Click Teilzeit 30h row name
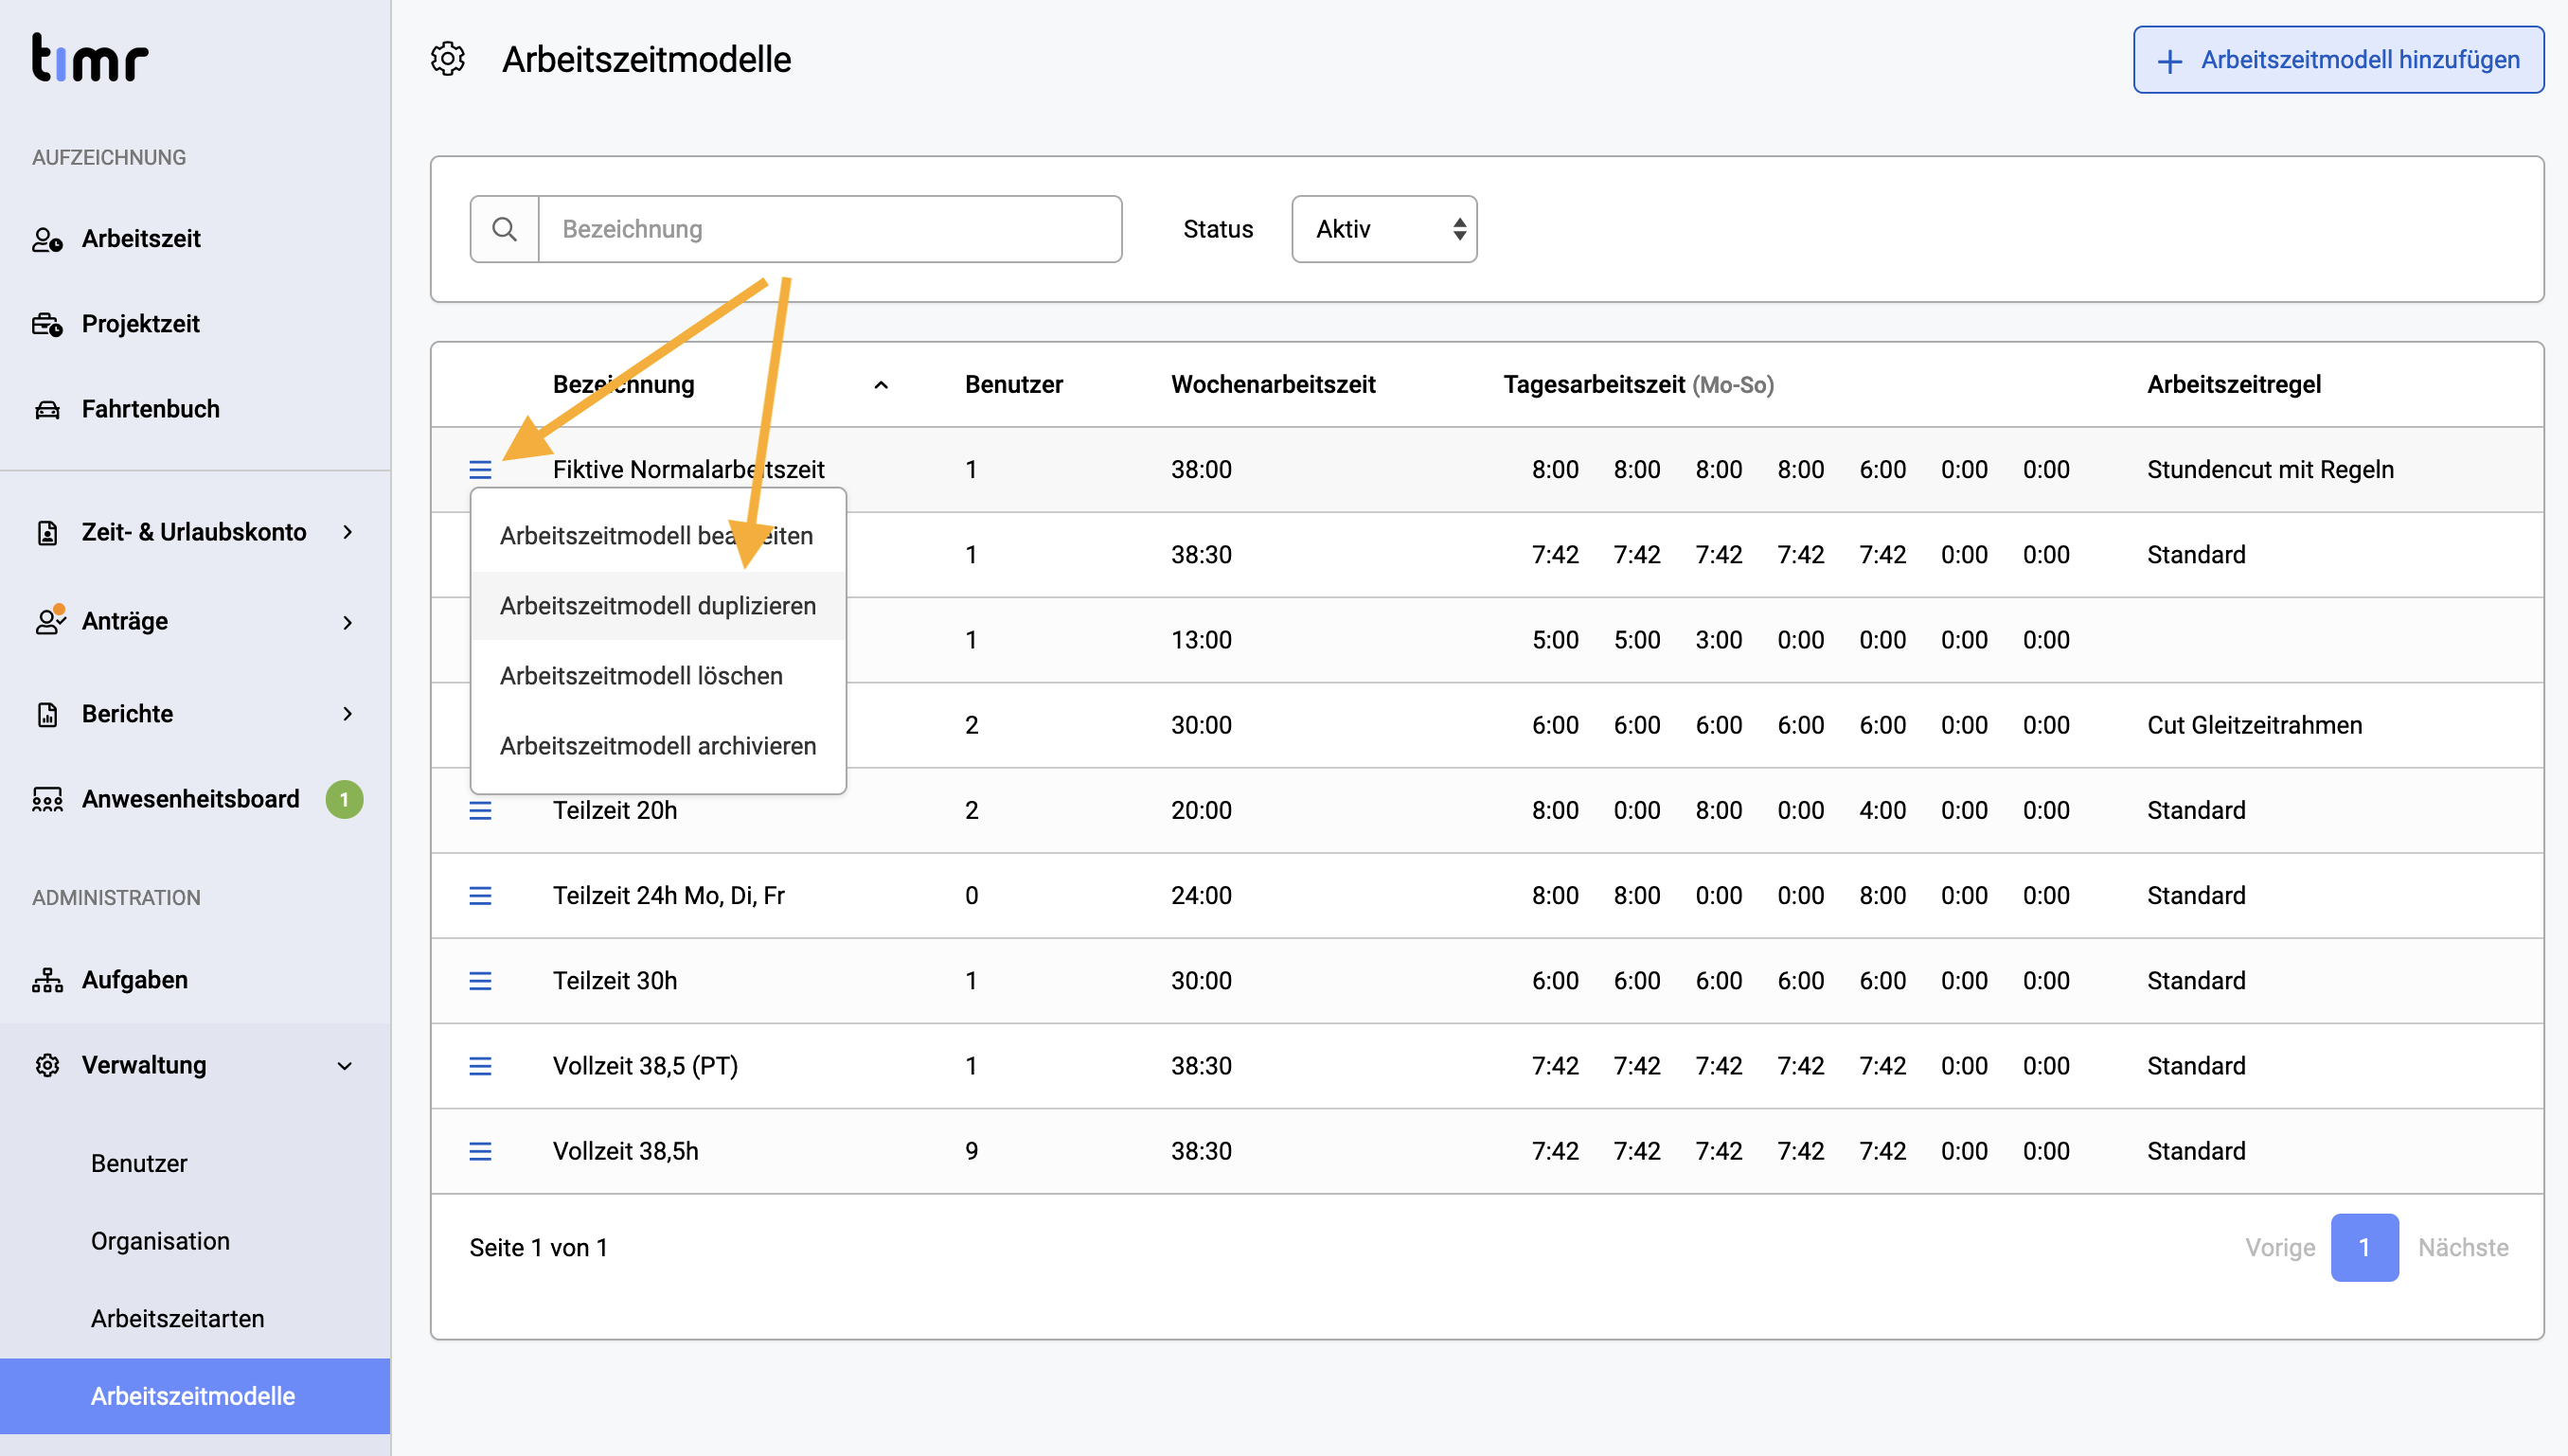The image size is (2568, 1456). coord(615,980)
